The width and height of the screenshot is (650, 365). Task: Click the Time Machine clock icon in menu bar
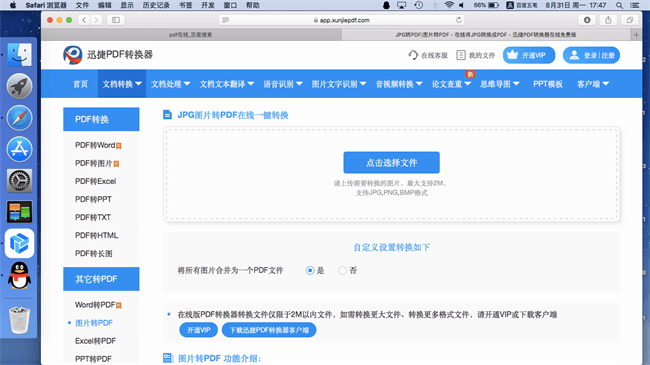419,5
